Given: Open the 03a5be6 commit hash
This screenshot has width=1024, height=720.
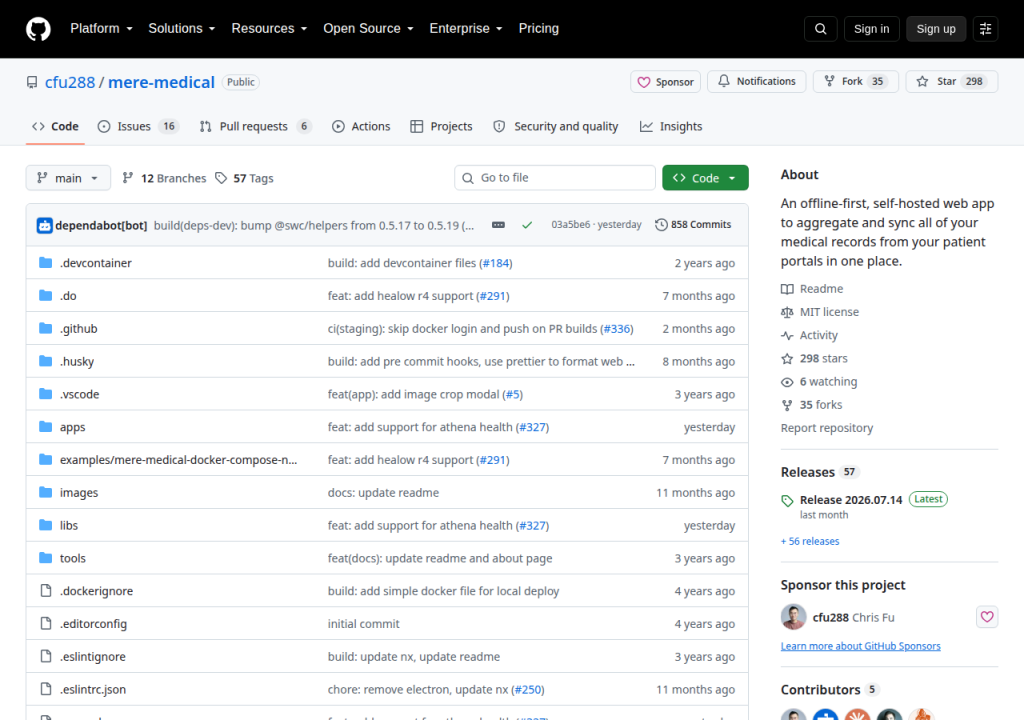Looking at the screenshot, I should click(x=570, y=224).
